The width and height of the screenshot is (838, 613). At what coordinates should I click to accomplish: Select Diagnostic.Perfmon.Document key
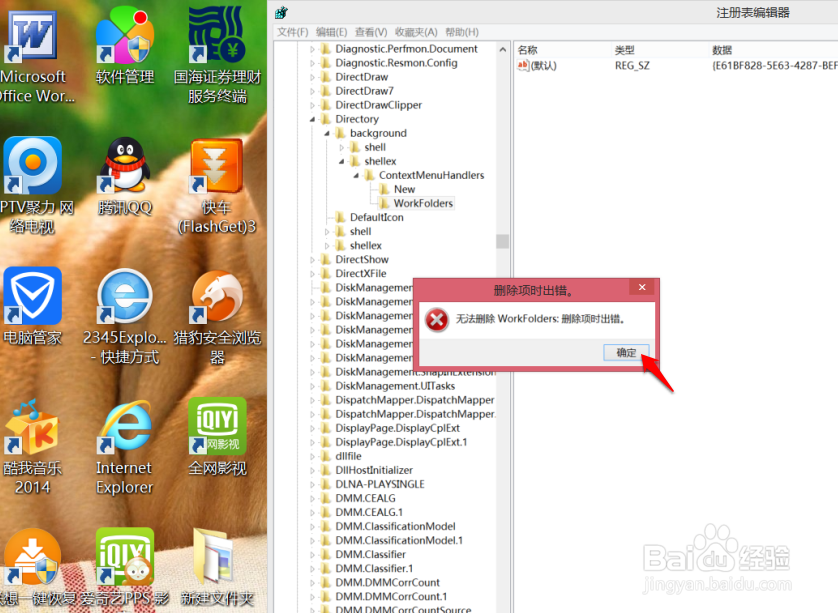406,49
